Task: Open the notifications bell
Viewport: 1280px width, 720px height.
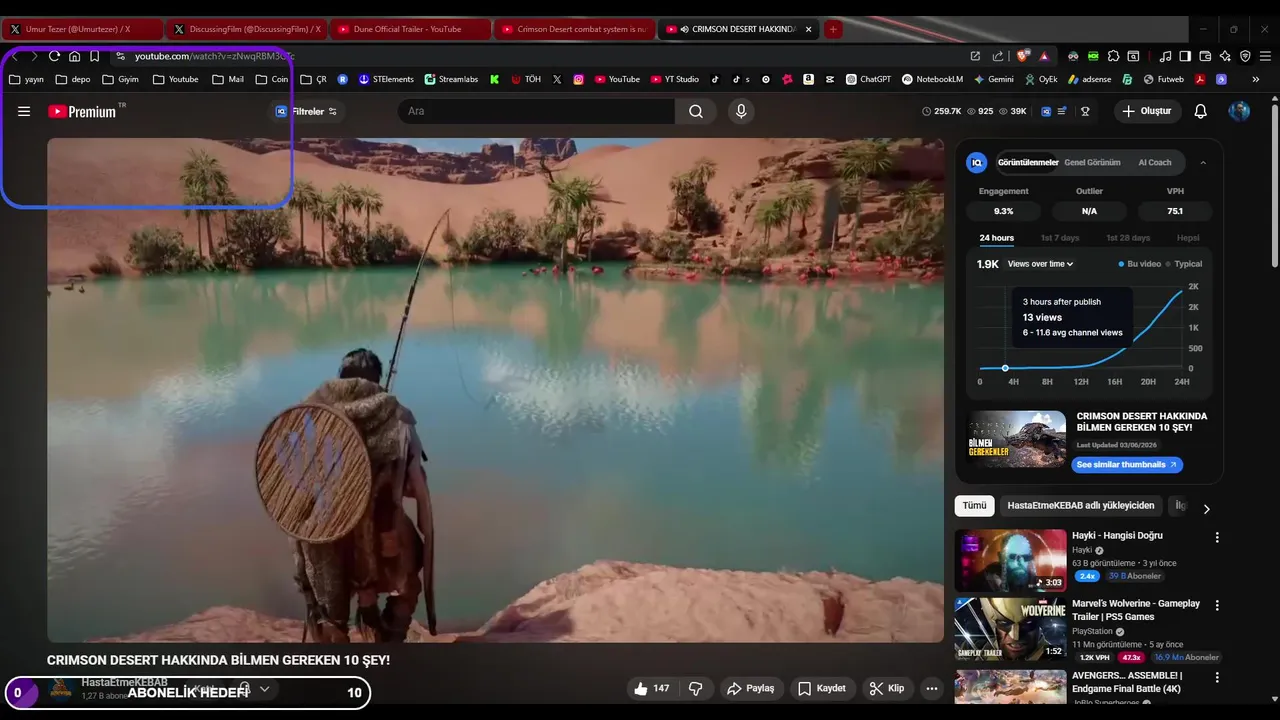Action: (1201, 111)
